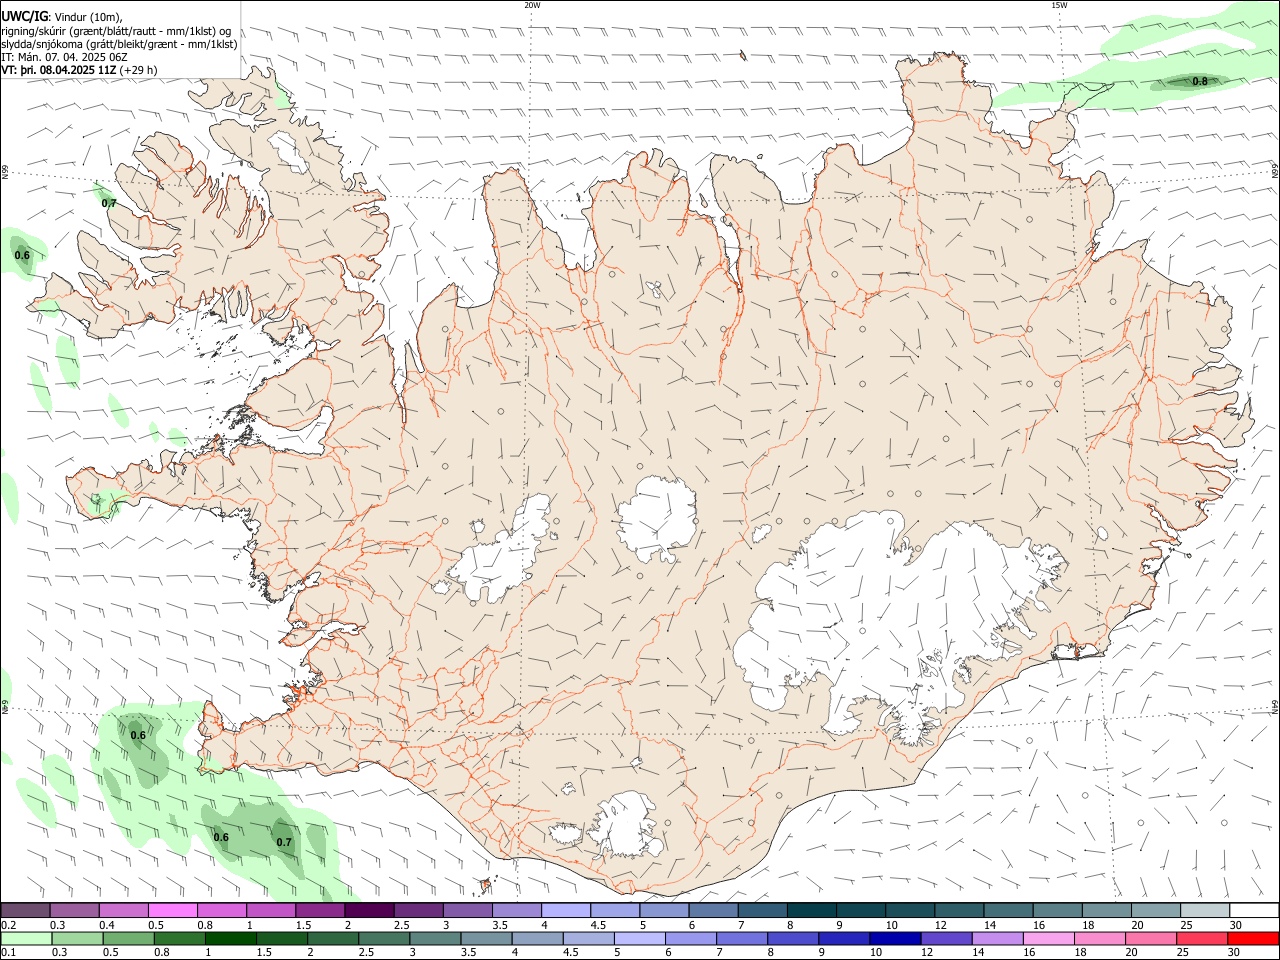The image size is (1280, 960).
Task: Click the initial time "IT: Mán. 07. 04. 2025 06Z"
Action: pos(65,57)
